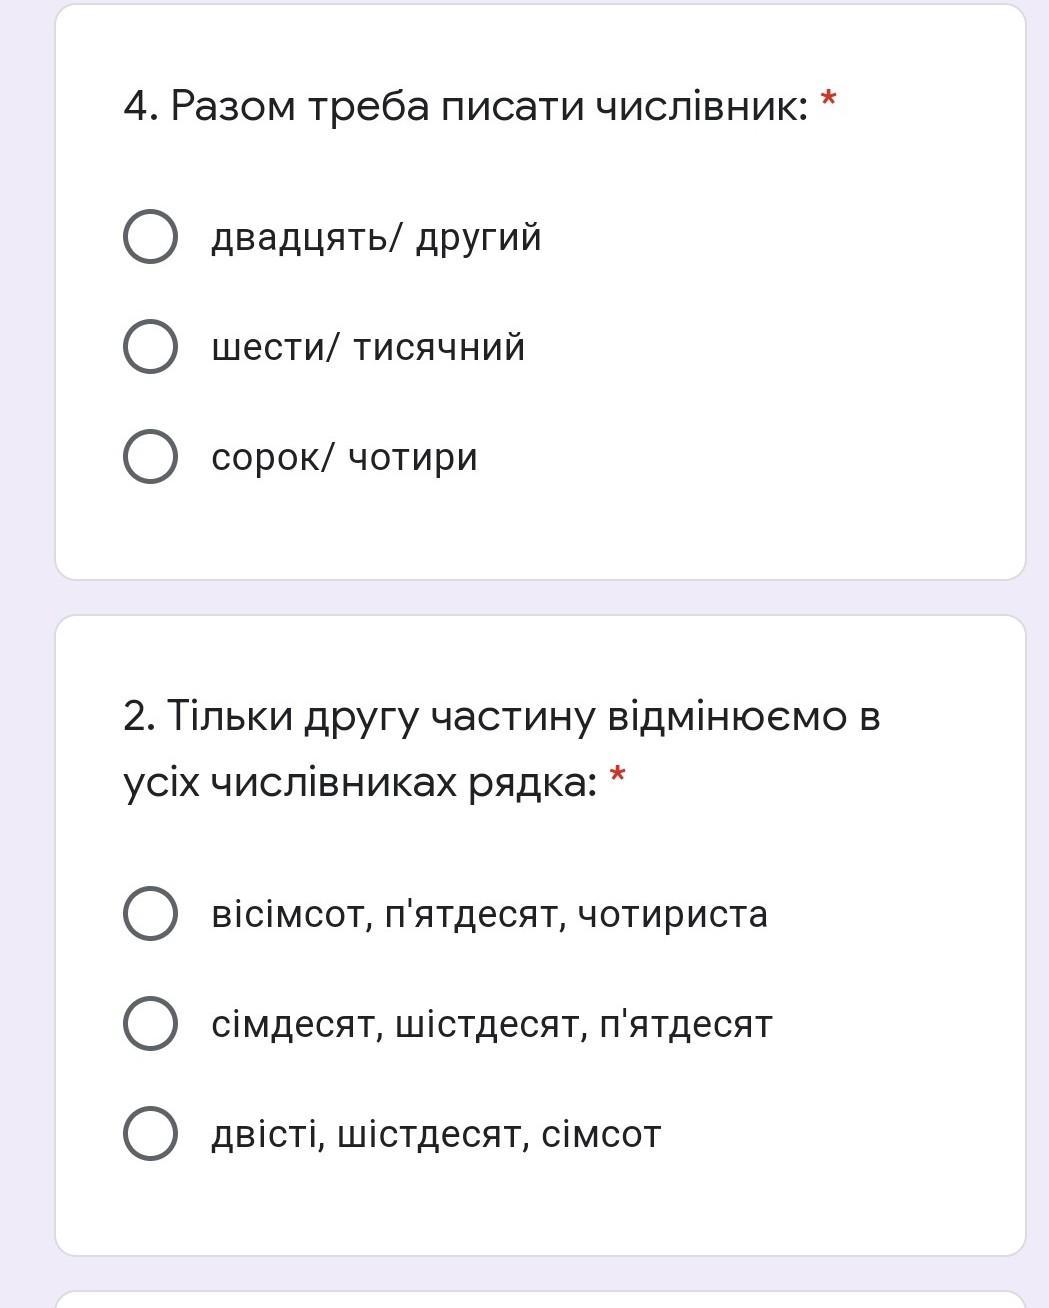
Task: Click the word "числівник:" in question 4
Action: pos(702,105)
